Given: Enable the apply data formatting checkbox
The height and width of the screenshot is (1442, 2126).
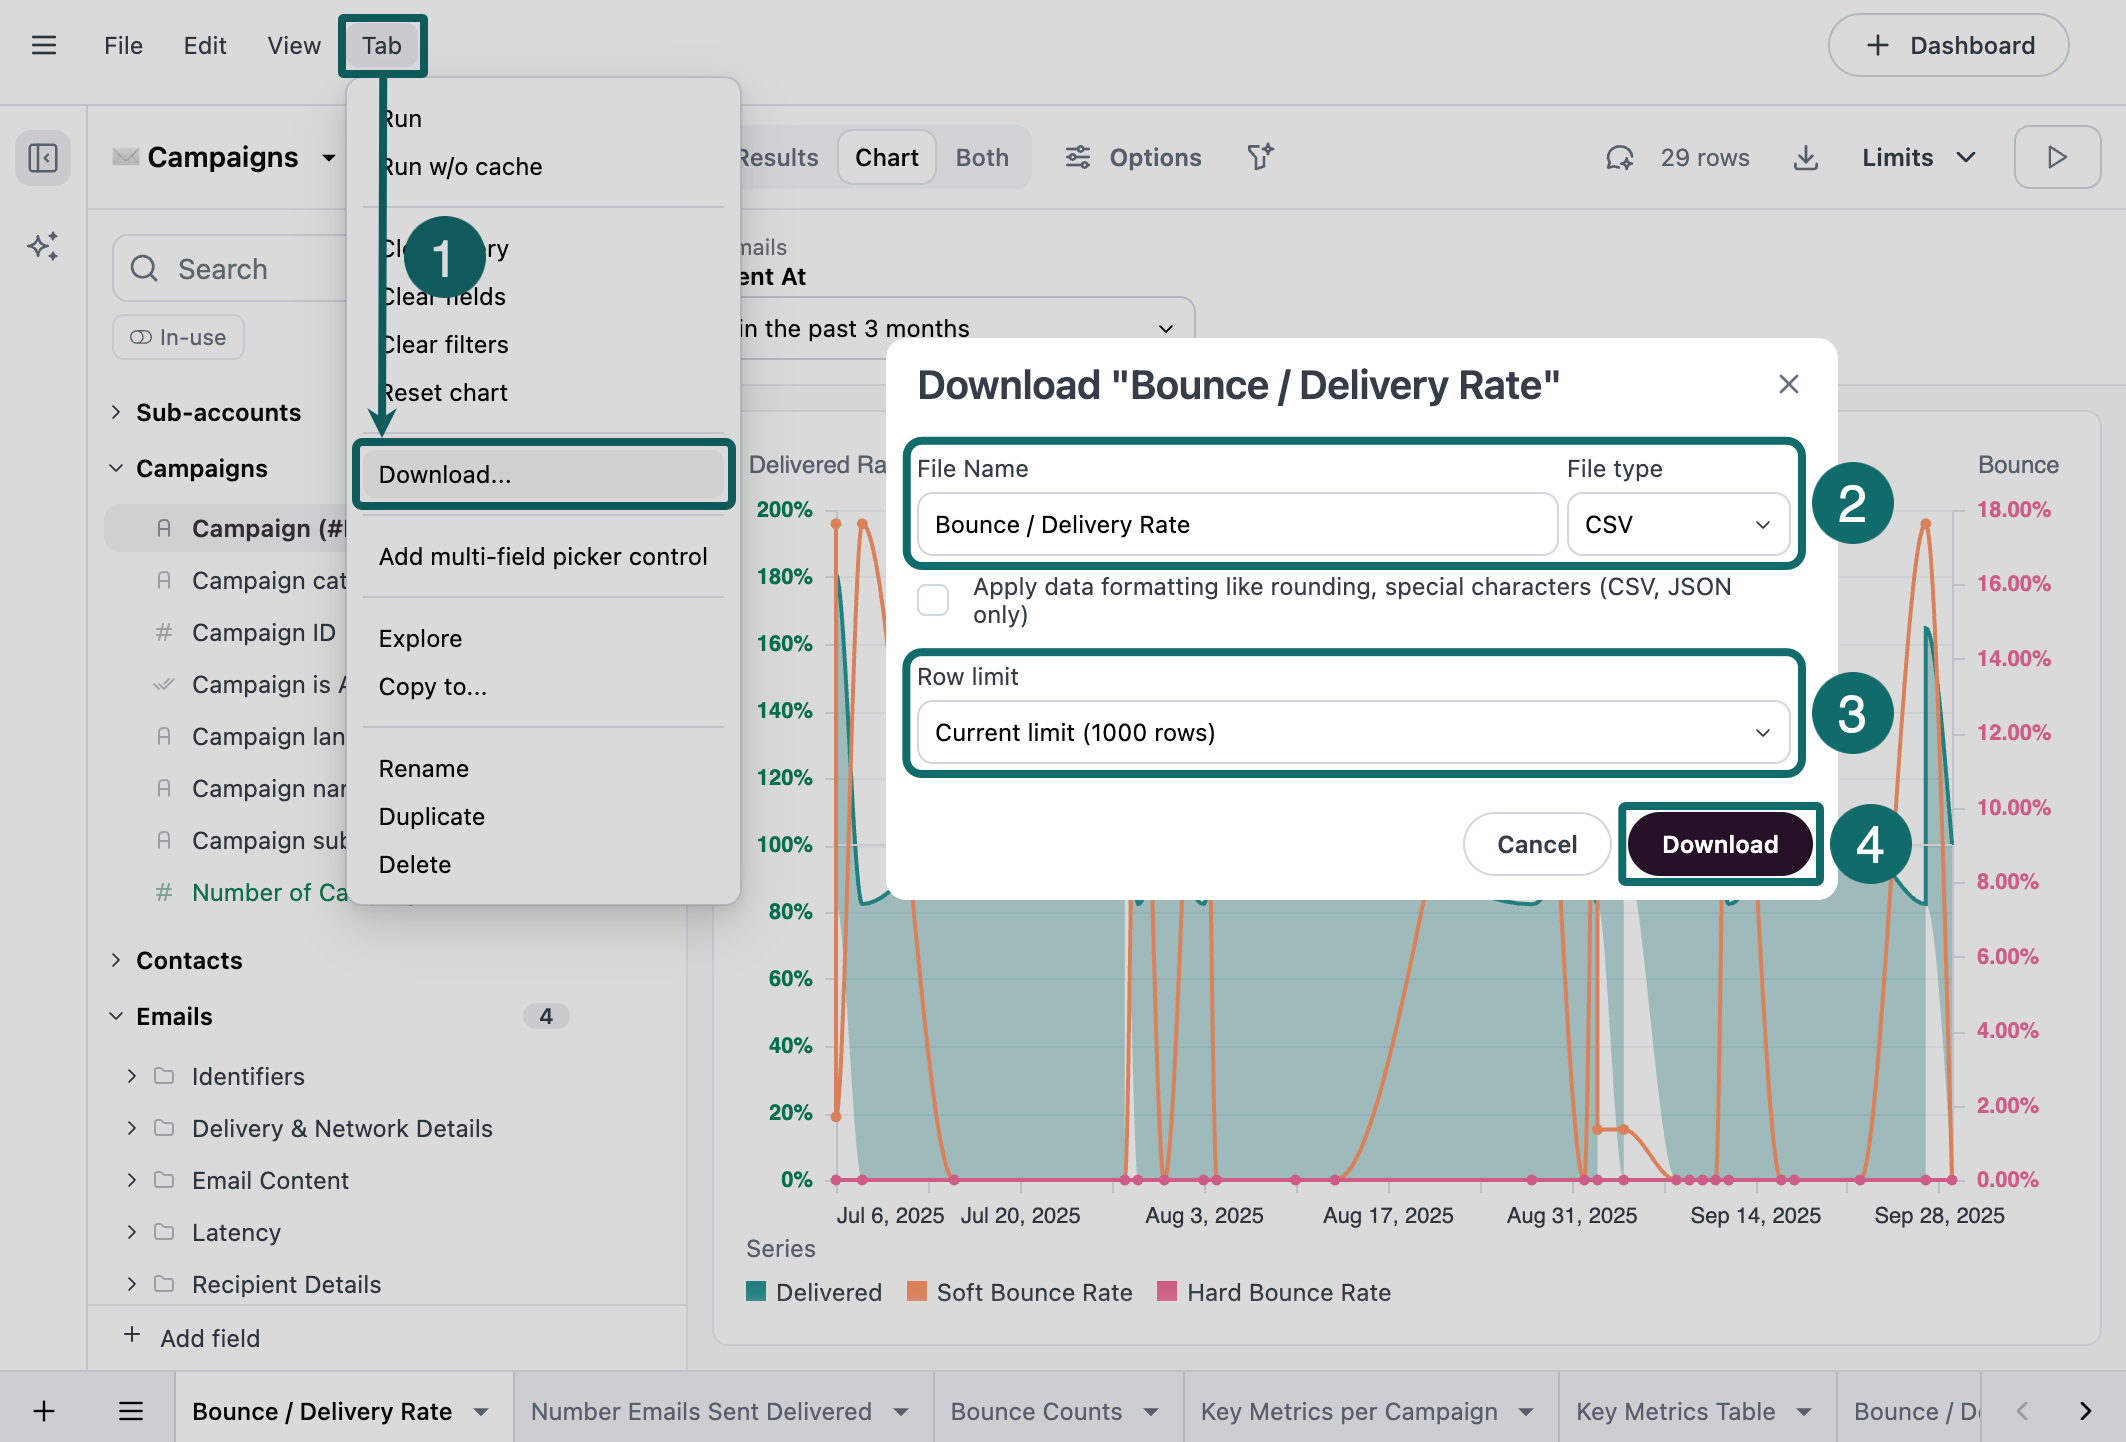Looking at the screenshot, I should pyautogui.click(x=933, y=600).
